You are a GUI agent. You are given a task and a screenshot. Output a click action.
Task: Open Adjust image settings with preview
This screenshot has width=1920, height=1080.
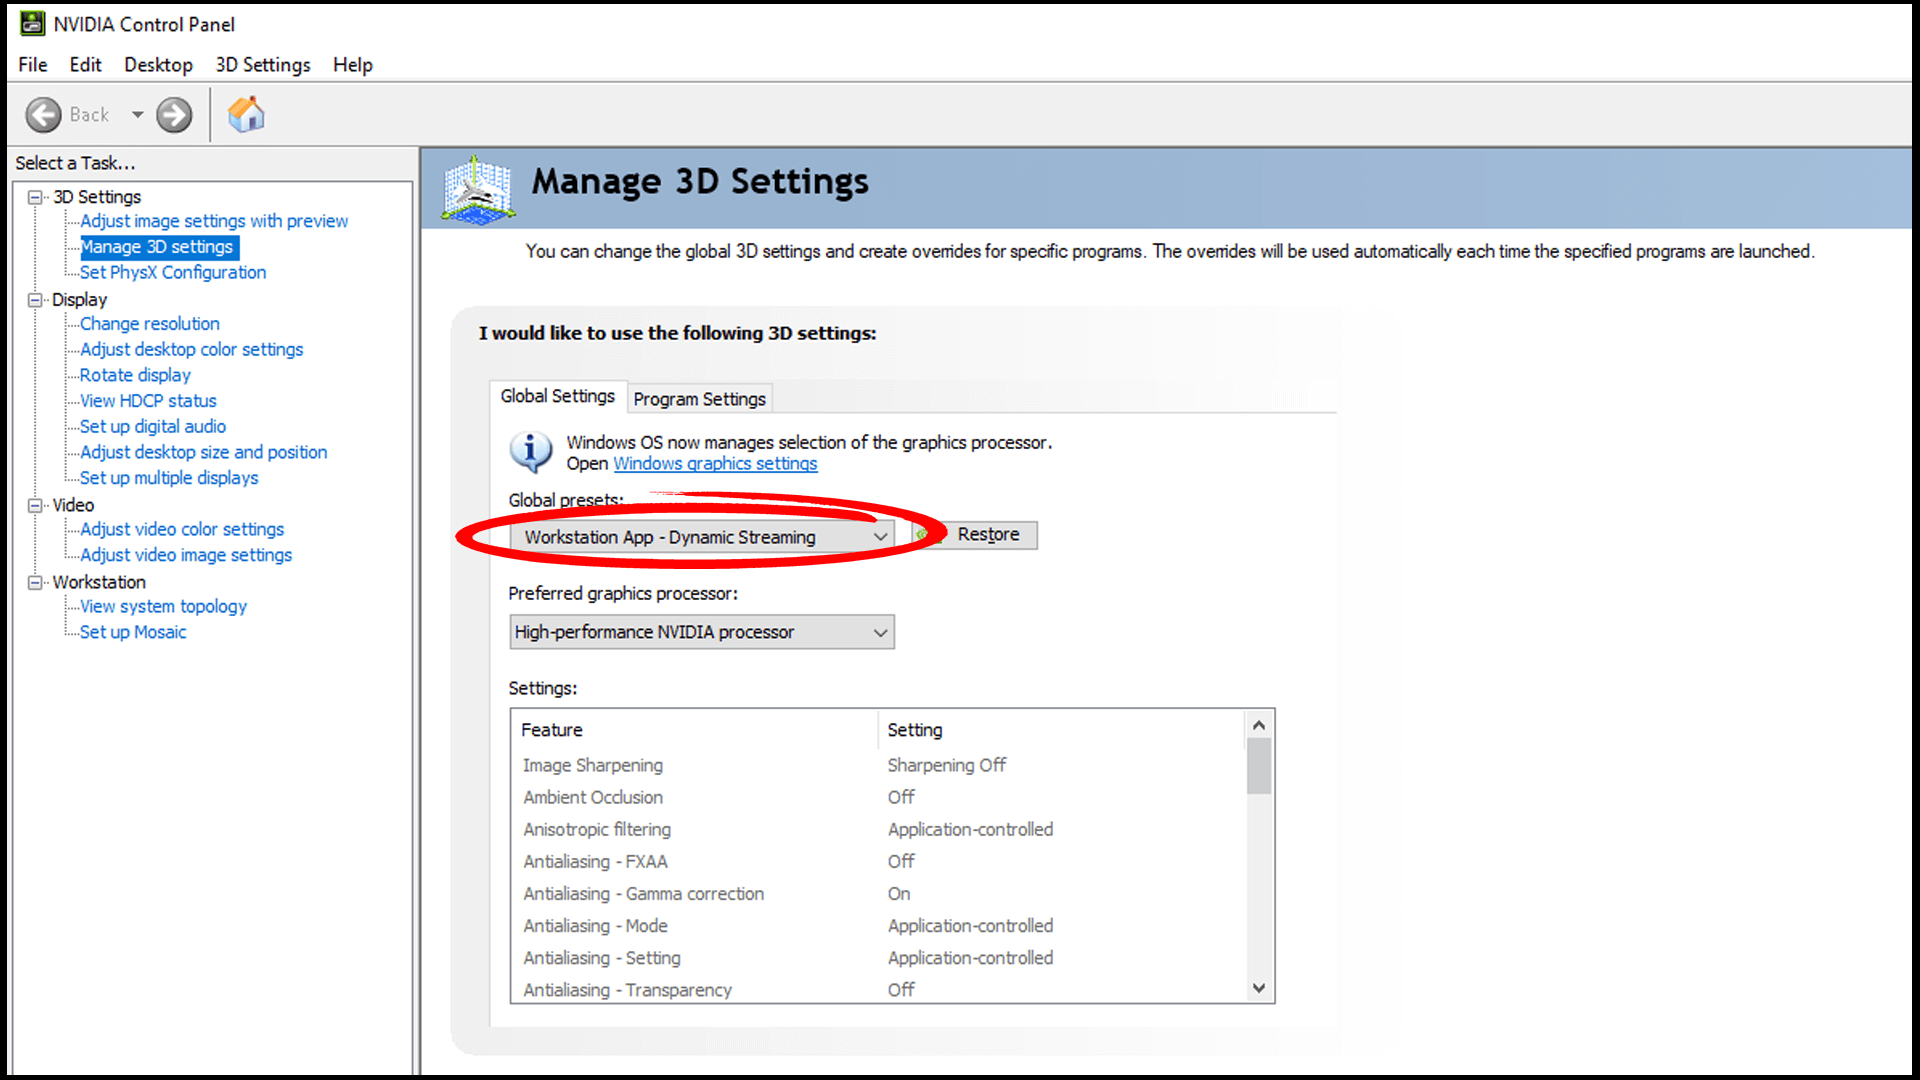point(214,221)
